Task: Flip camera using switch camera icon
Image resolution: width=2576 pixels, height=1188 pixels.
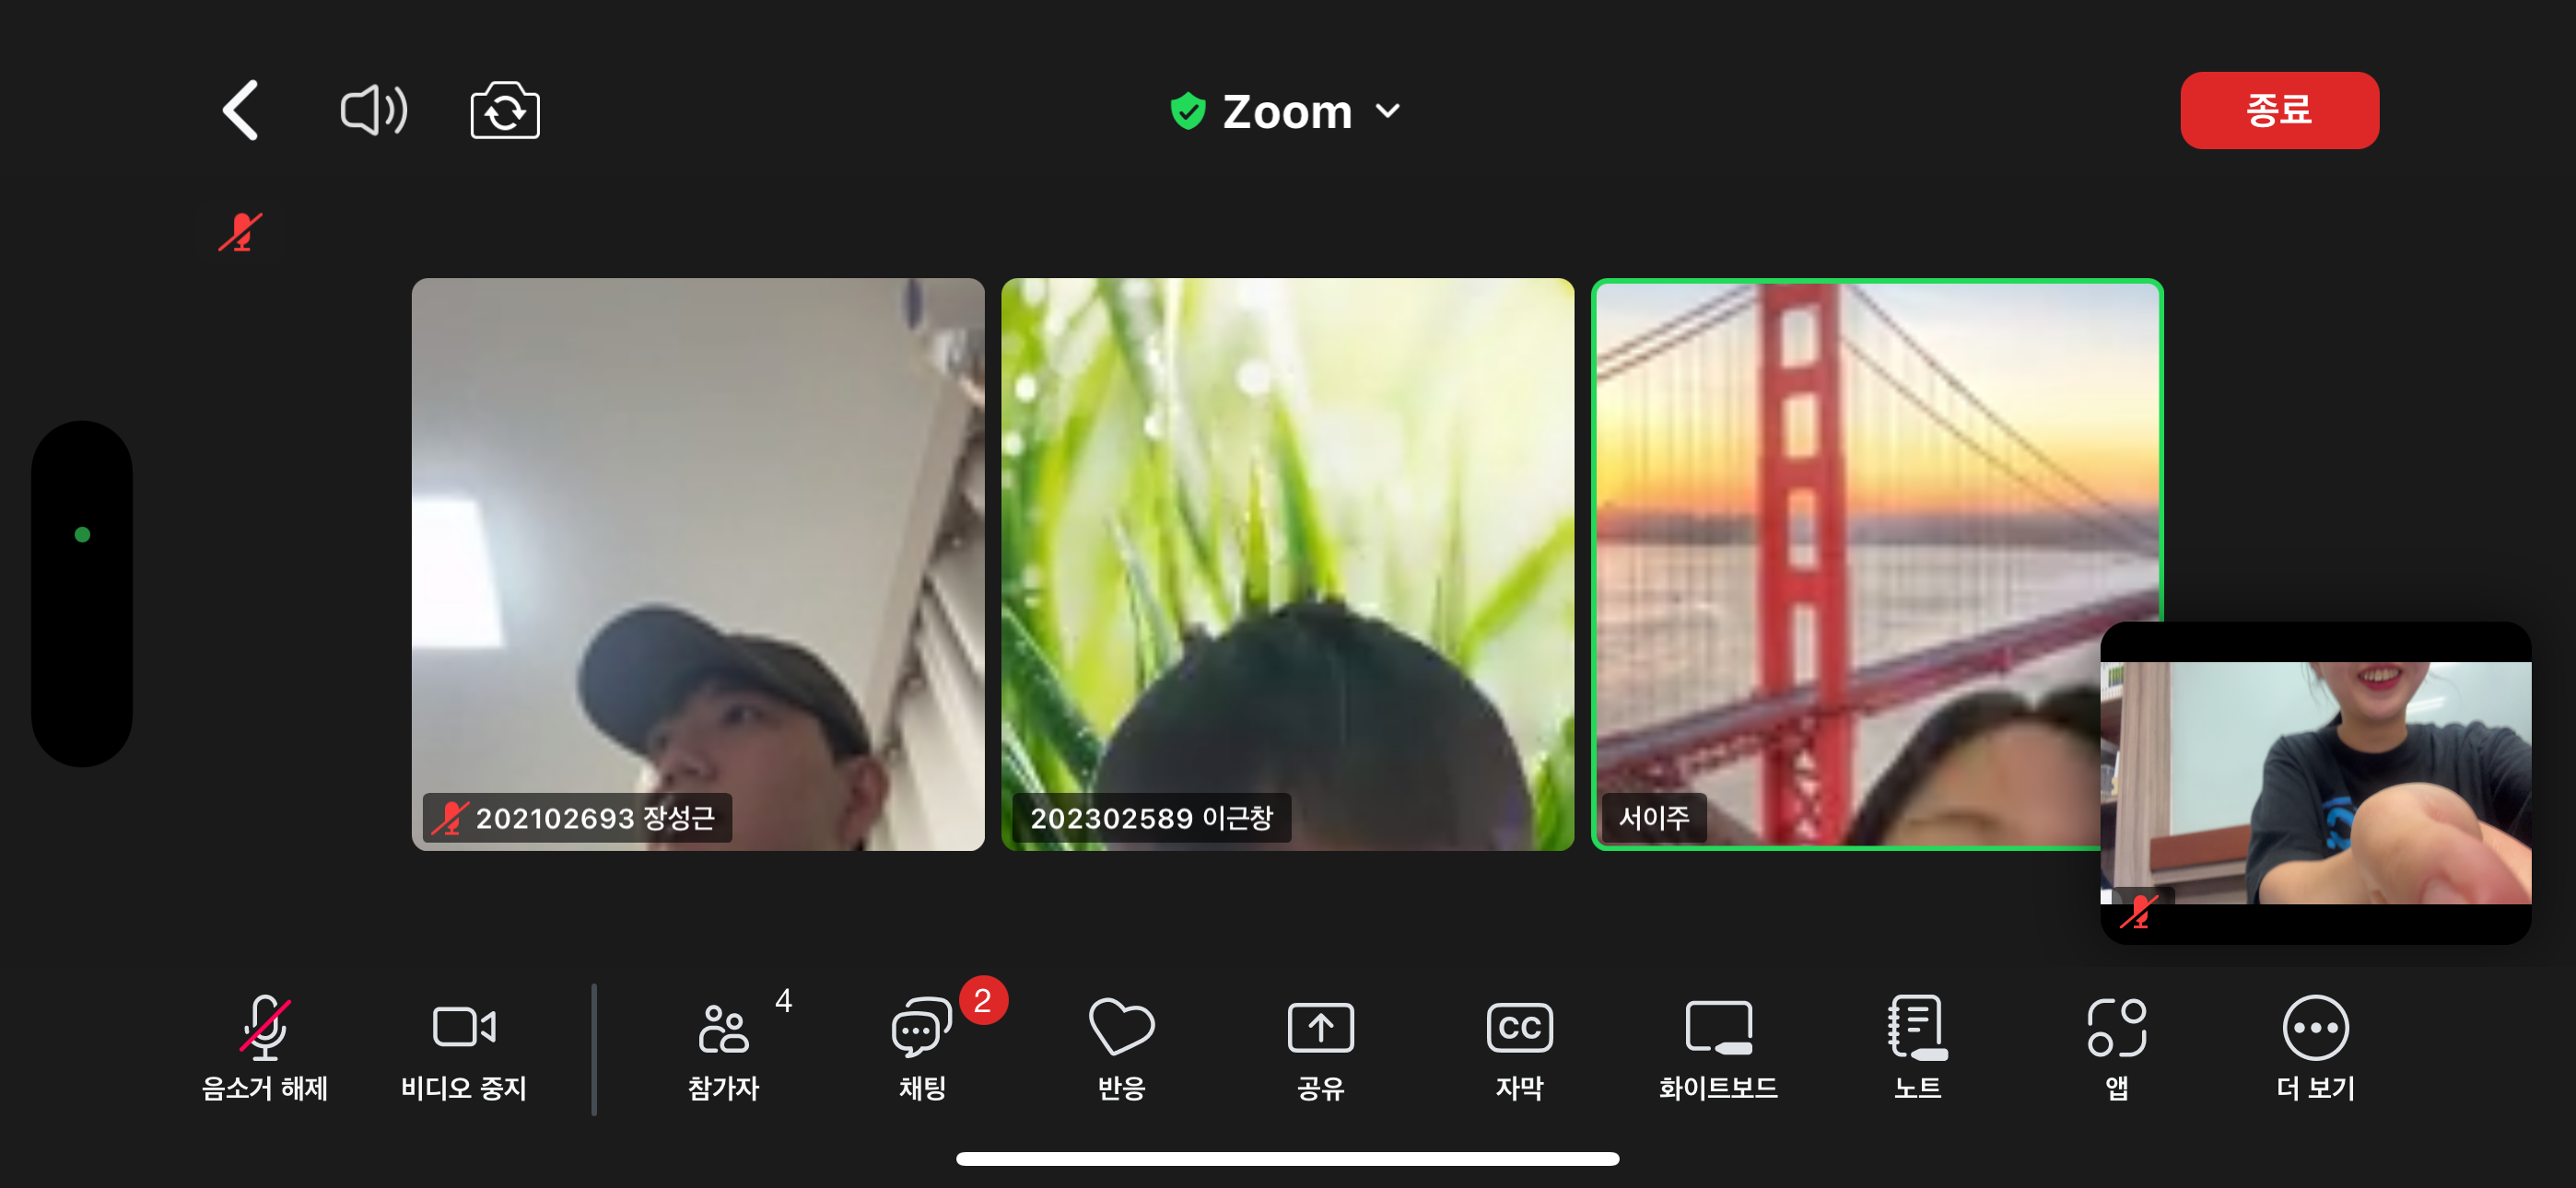Action: point(505,110)
